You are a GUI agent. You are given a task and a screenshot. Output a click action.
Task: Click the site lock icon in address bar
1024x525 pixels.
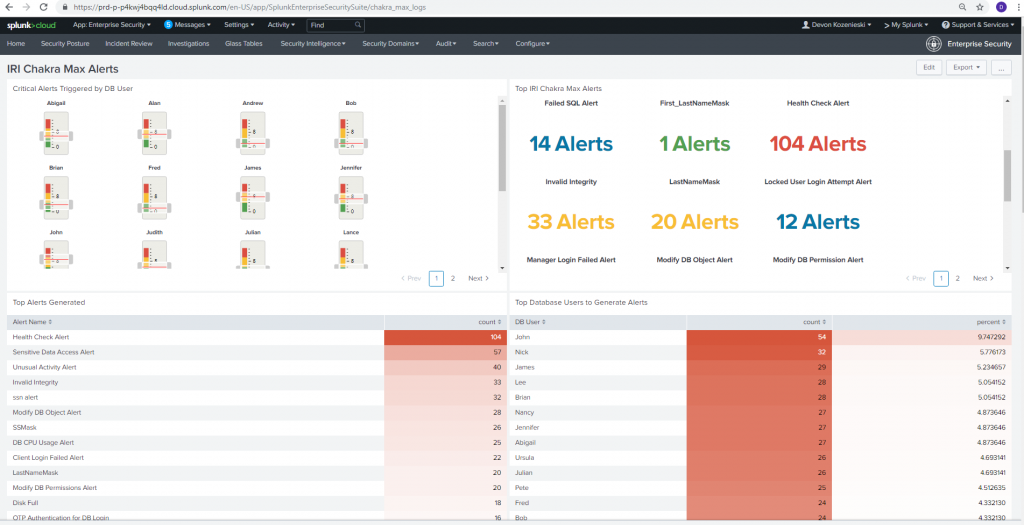pos(65,7)
